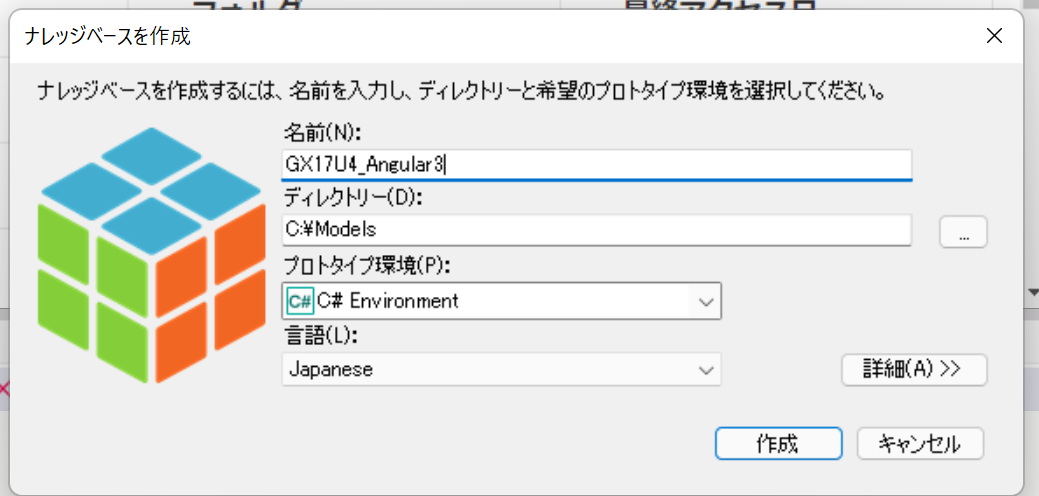Close the ナレッジベースを作成 dialog with X
The image size is (1039, 496).
point(994,36)
